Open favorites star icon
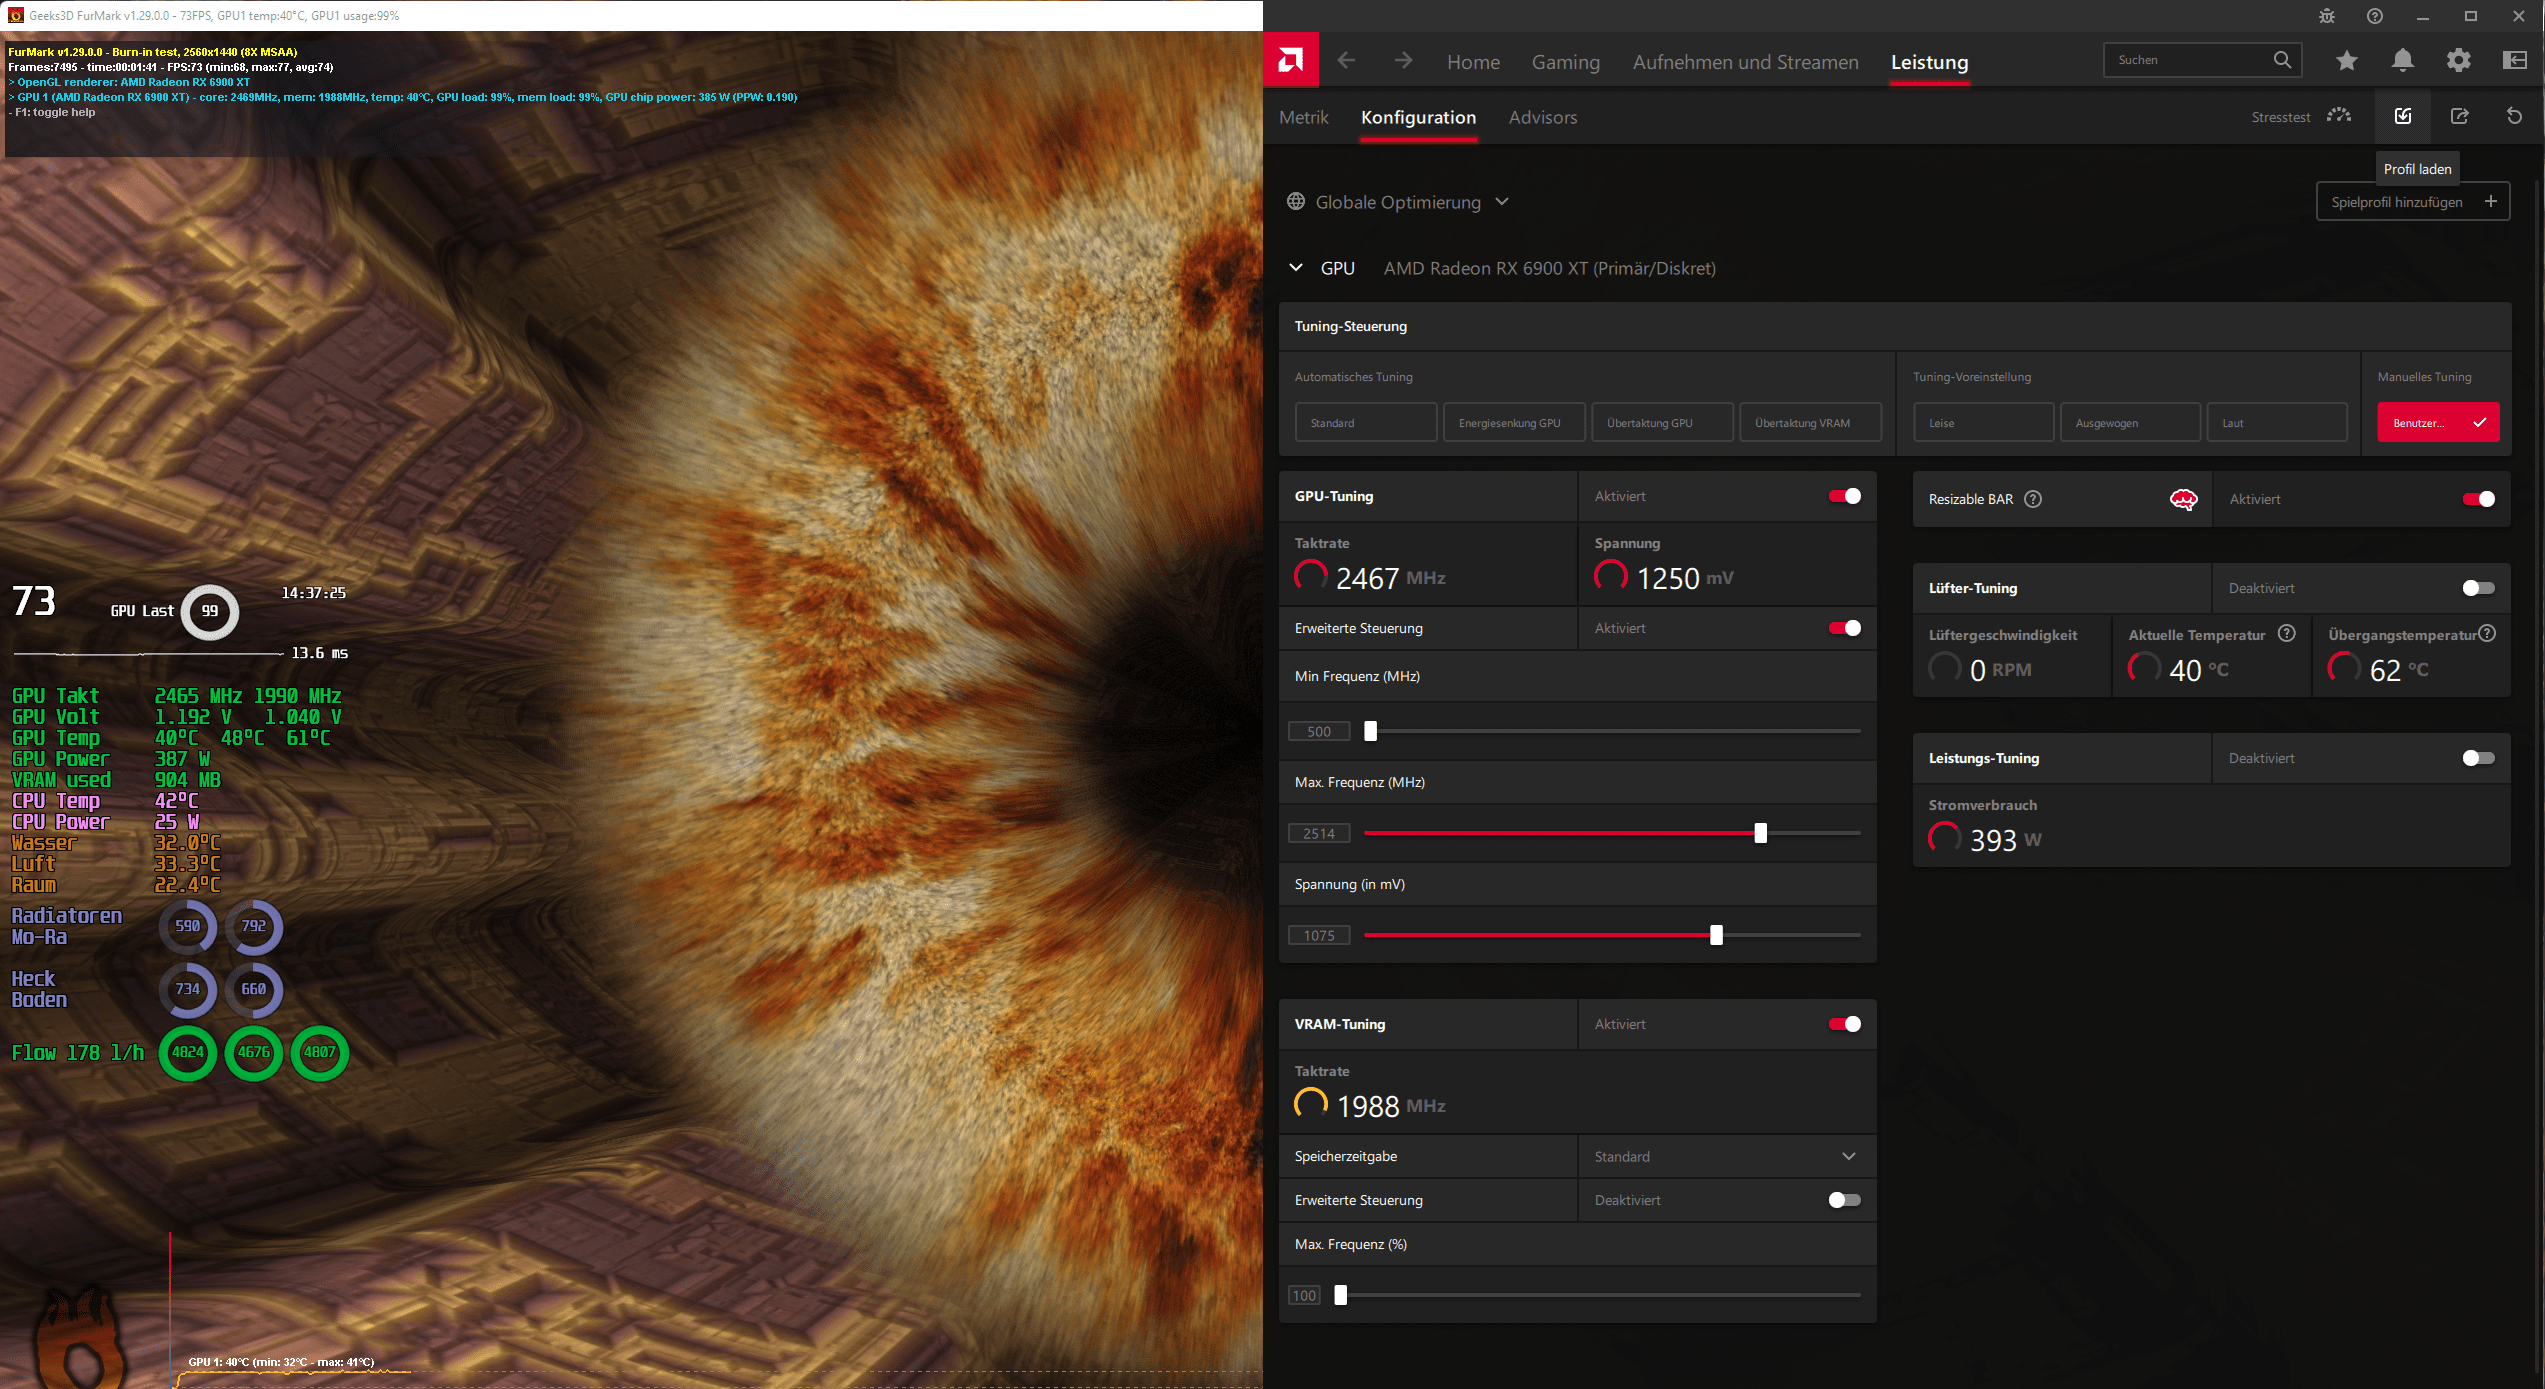Viewport: 2545px width, 1389px height. pyautogui.click(x=2347, y=61)
